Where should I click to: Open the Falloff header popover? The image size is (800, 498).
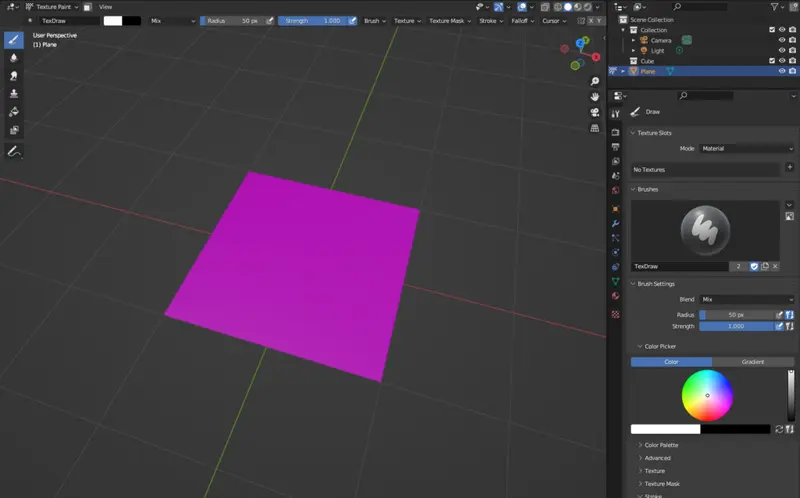(x=522, y=21)
